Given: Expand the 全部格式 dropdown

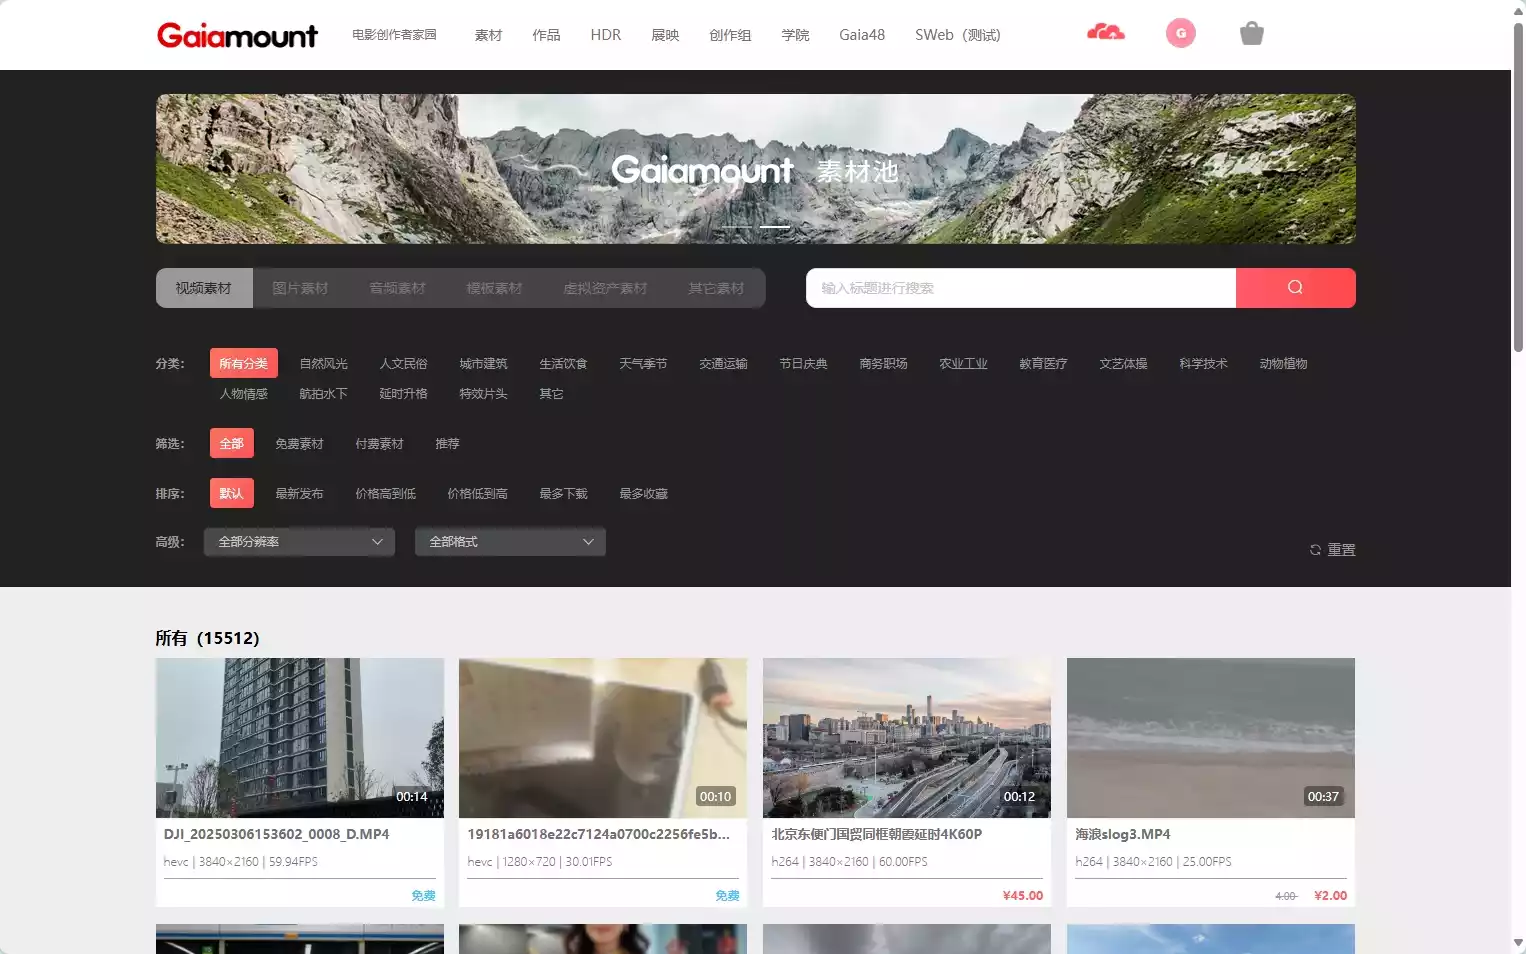Looking at the screenshot, I should [x=511, y=542].
